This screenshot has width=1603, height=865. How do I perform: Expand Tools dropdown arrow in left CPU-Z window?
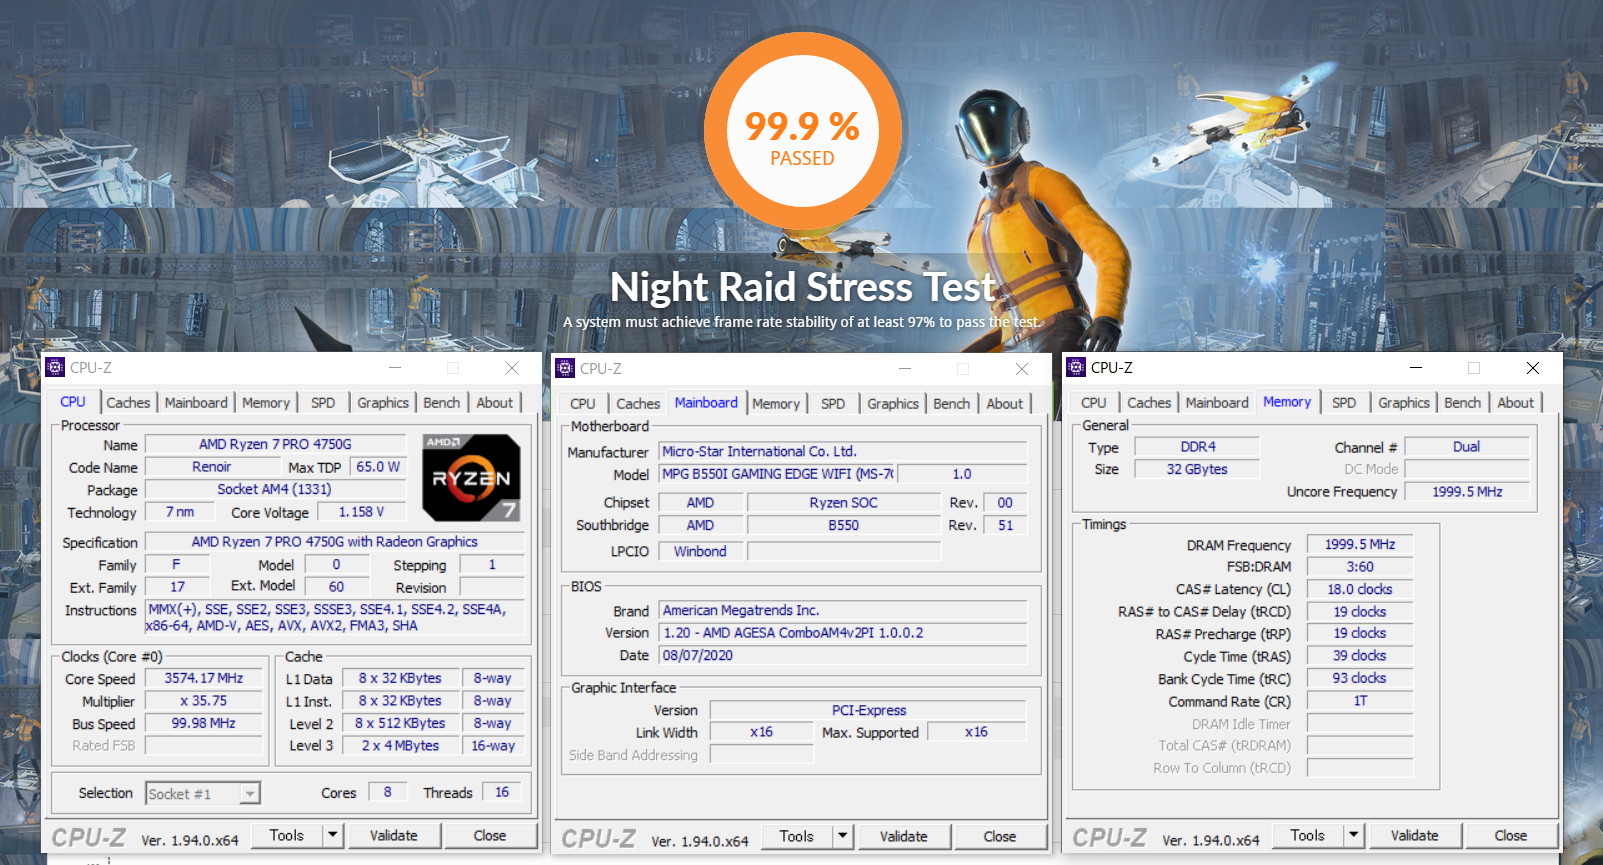[333, 835]
